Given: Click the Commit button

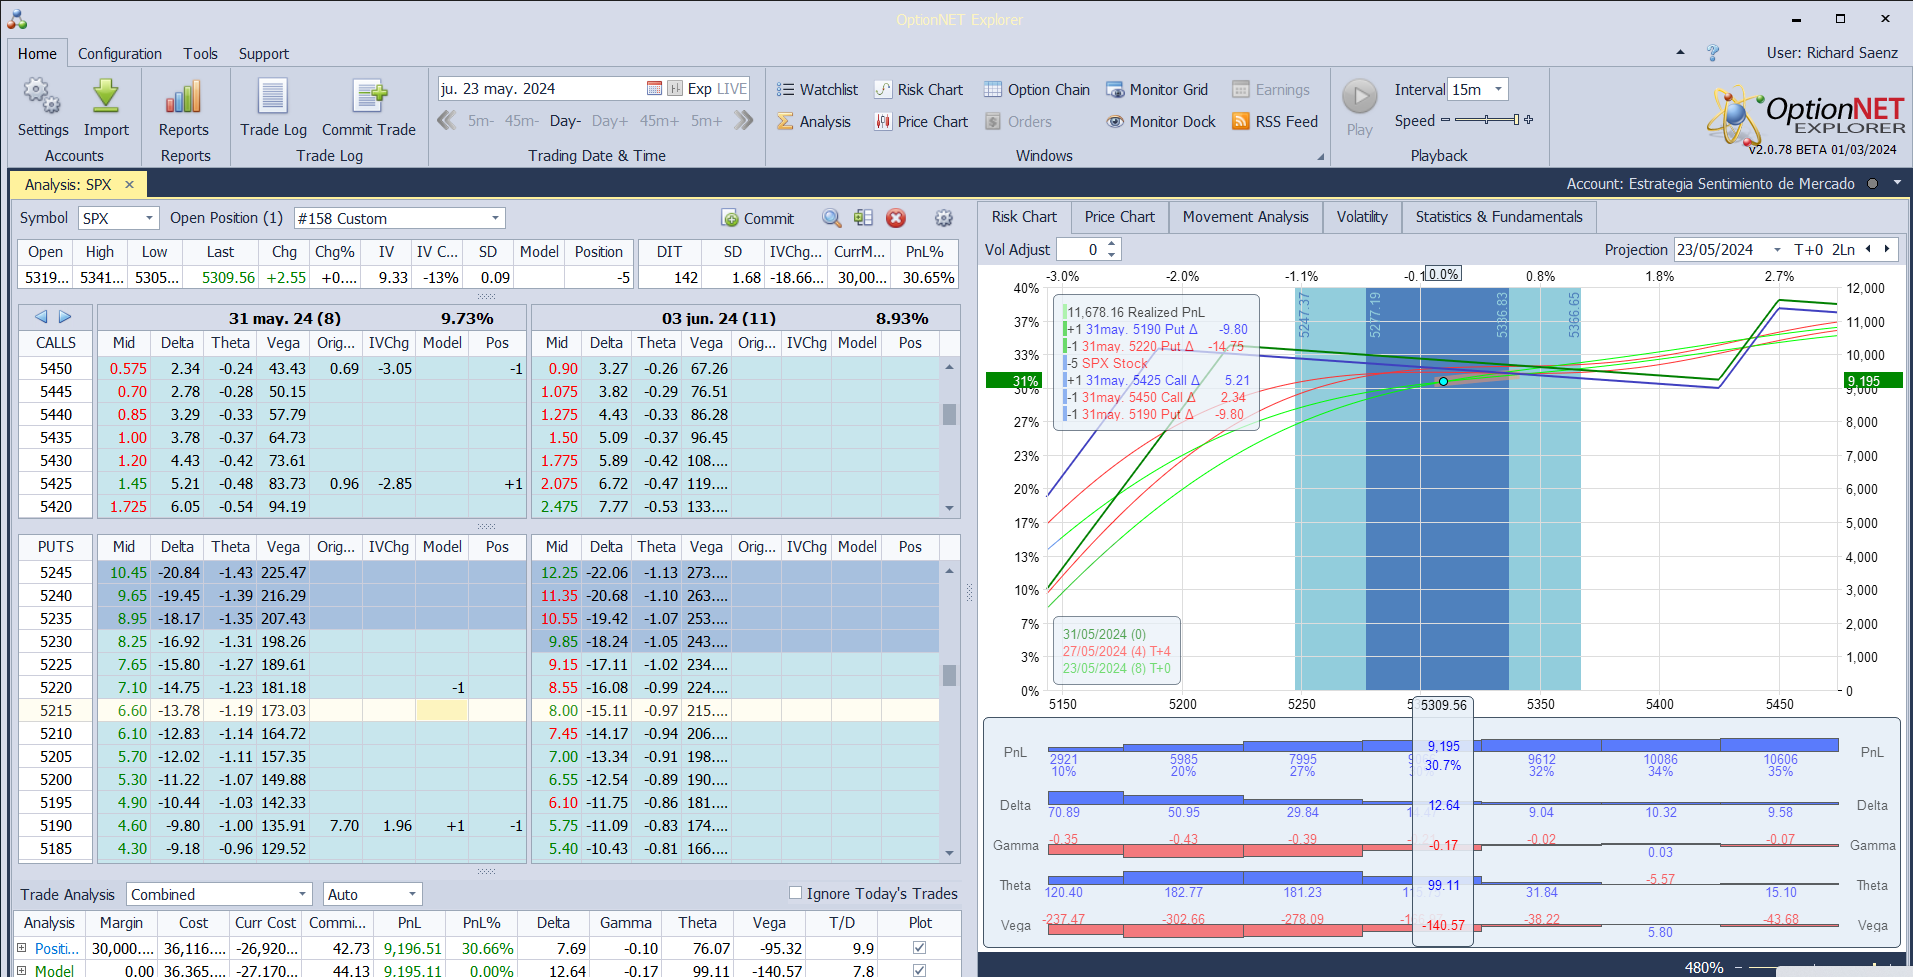Looking at the screenshot, I should (x=757, y=218).
